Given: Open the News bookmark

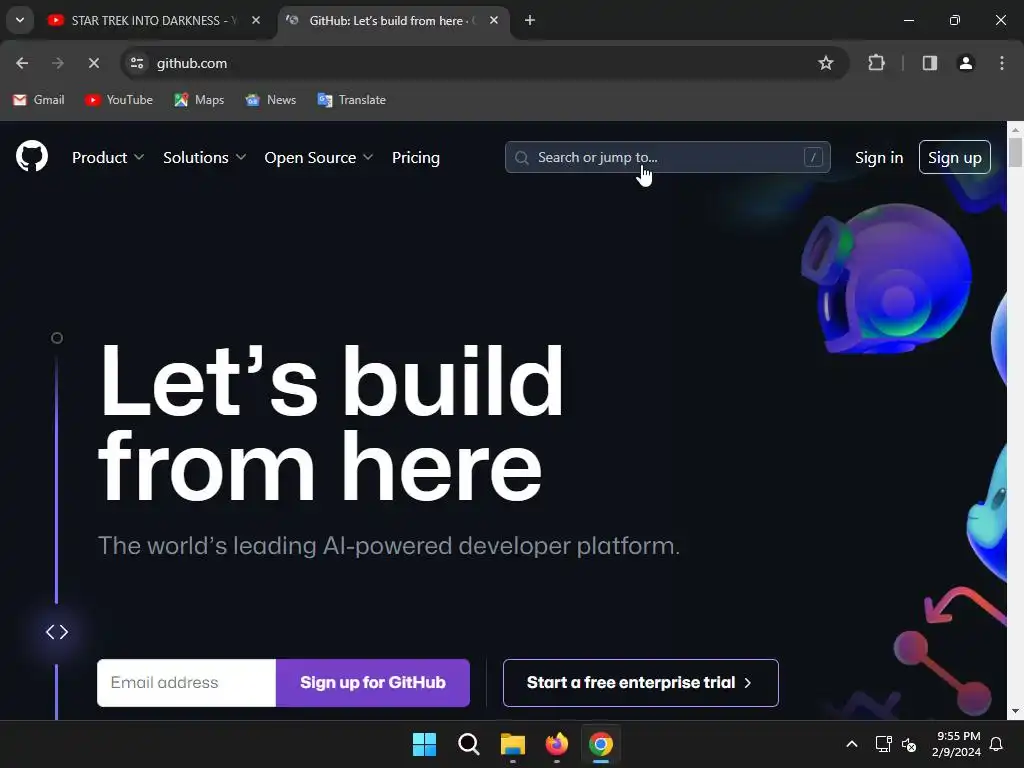Looking at the screenshot, I should coord(270,100).
